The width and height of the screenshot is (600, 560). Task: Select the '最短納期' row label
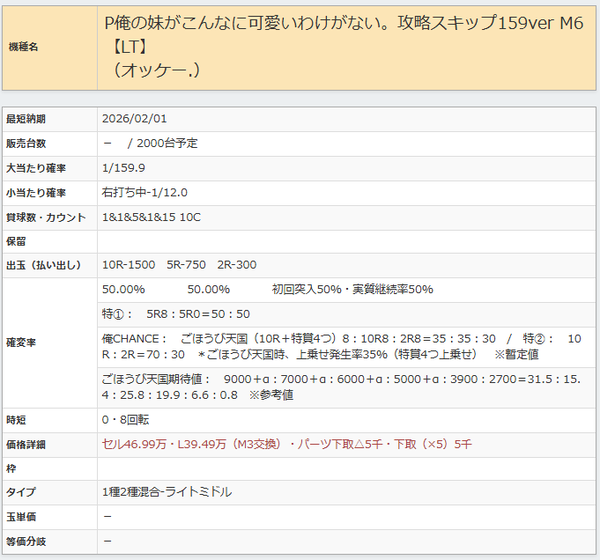(26, 119)
